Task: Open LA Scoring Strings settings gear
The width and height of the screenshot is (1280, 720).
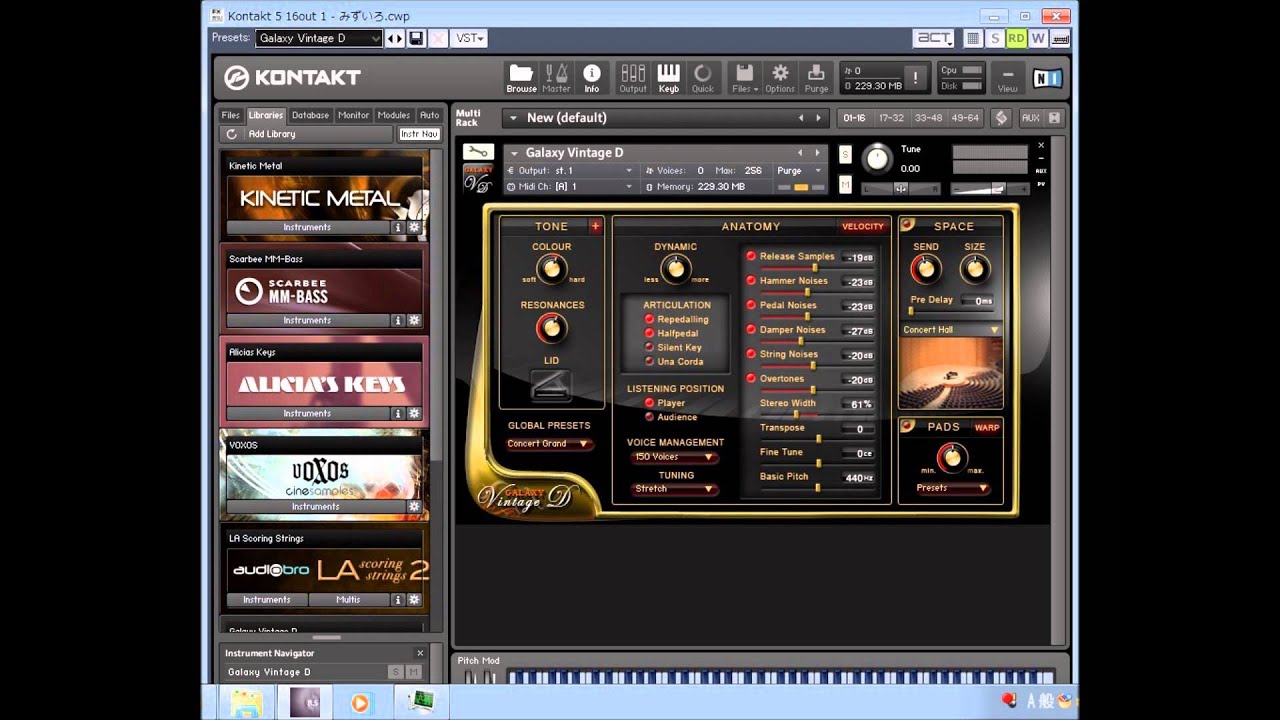Action: (413, 599)
